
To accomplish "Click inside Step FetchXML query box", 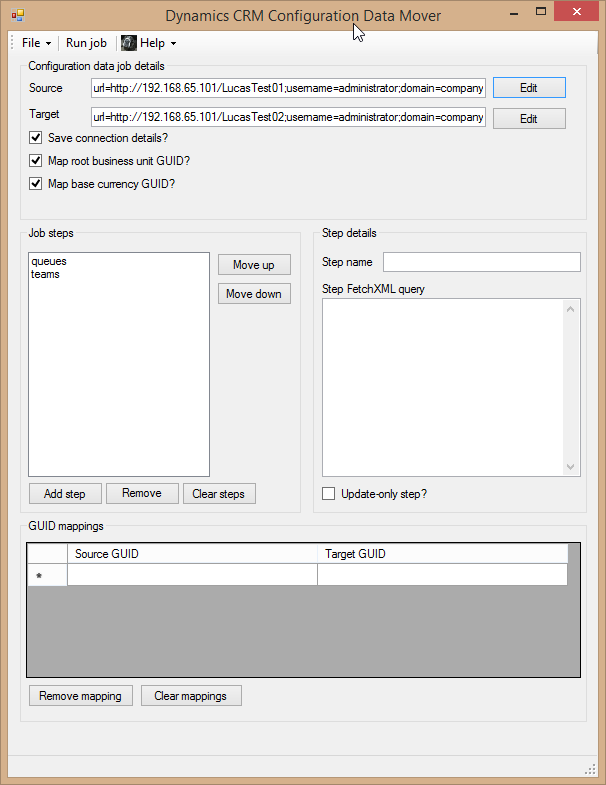I will [x=443, y=387].
